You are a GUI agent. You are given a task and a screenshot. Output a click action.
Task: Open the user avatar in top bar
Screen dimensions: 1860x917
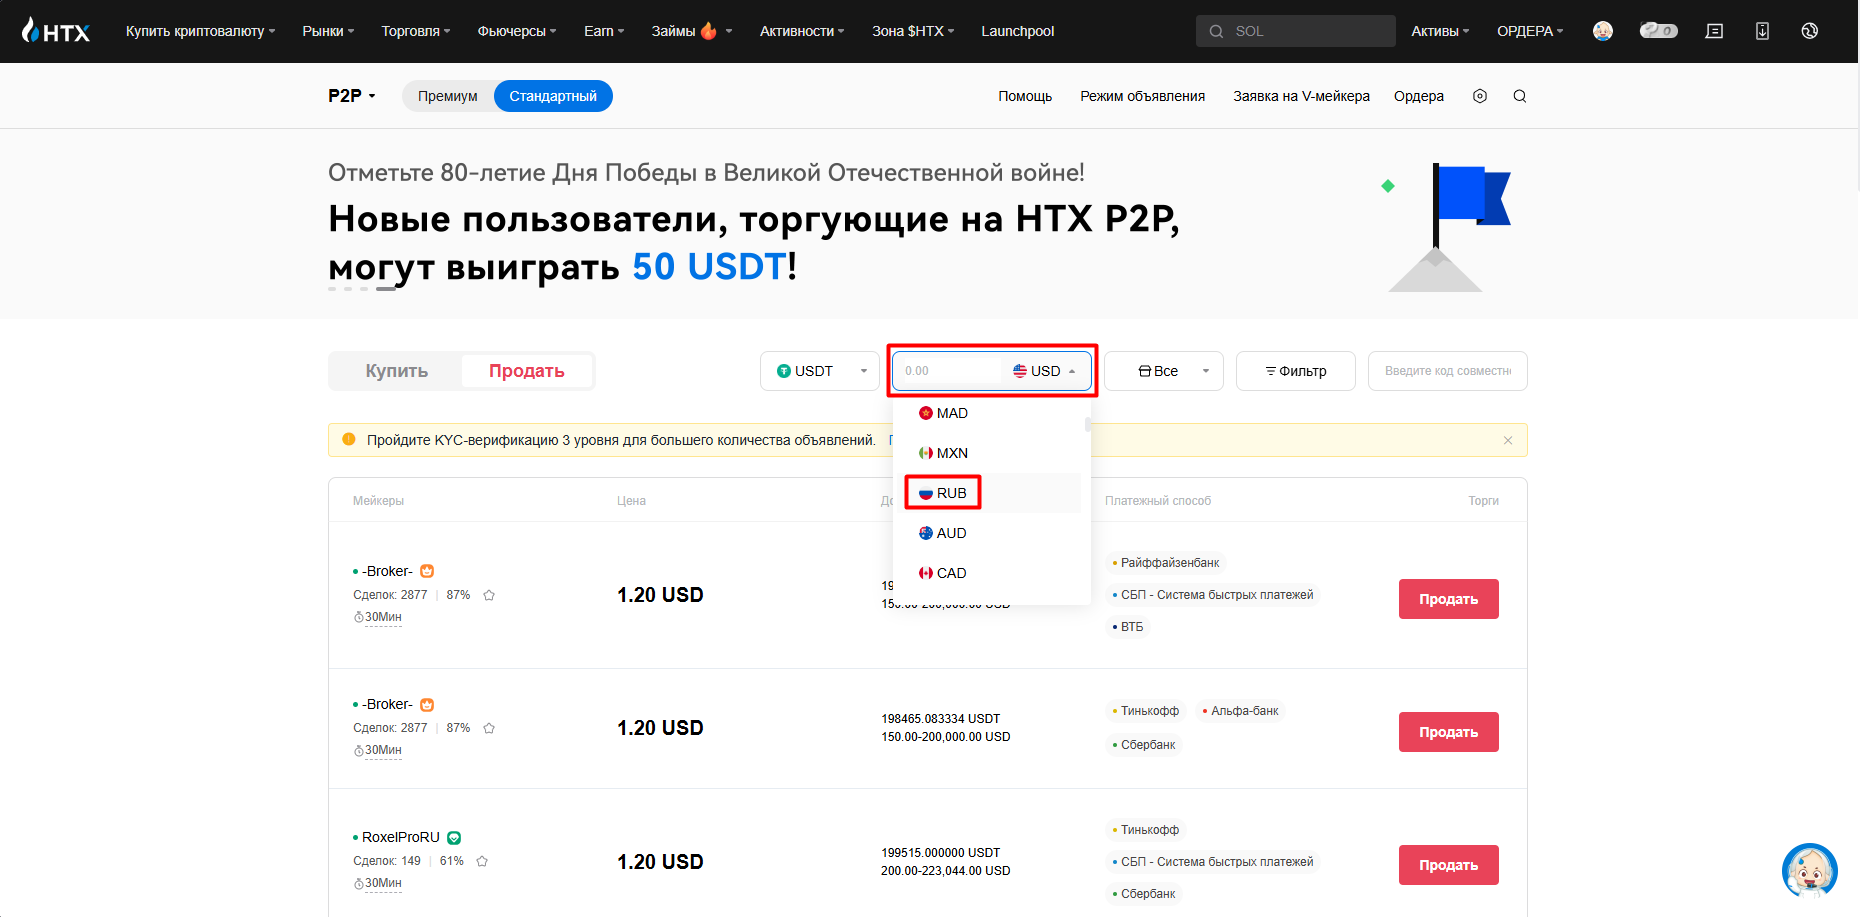pyautogui.click(x=1603, y=31)
